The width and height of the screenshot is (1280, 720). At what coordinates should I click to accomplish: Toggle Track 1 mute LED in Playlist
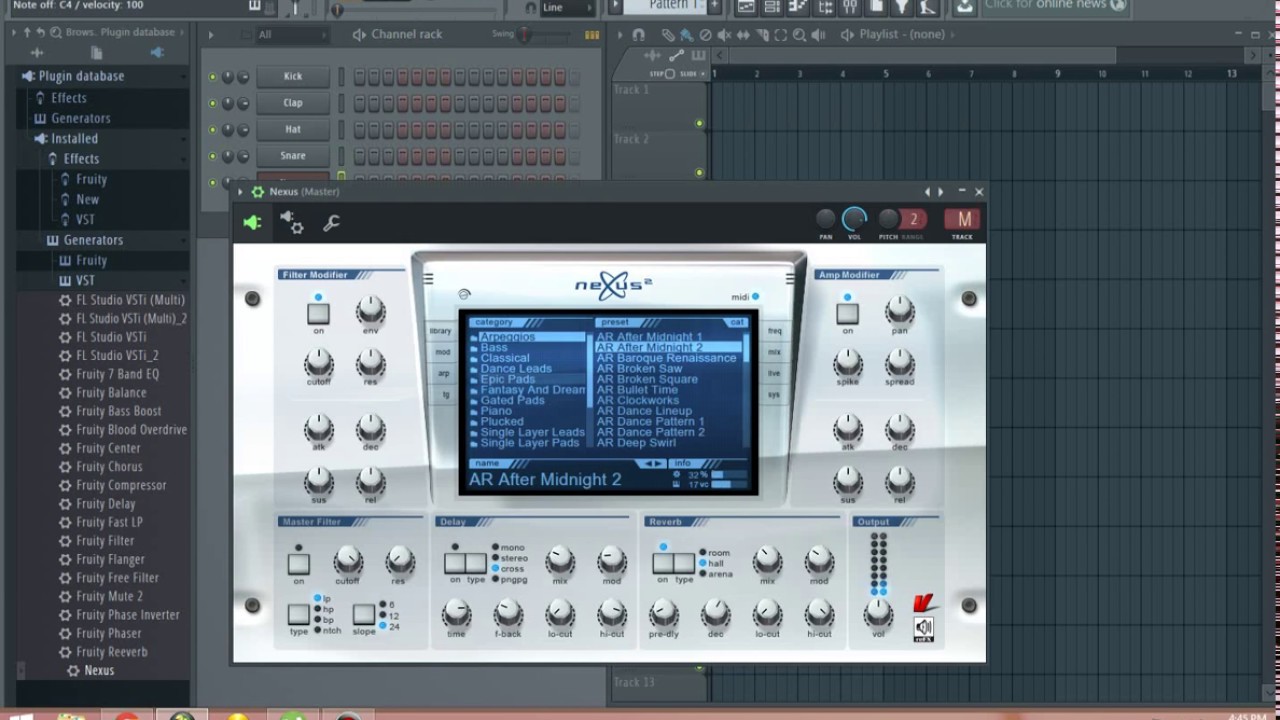point(699,124)
